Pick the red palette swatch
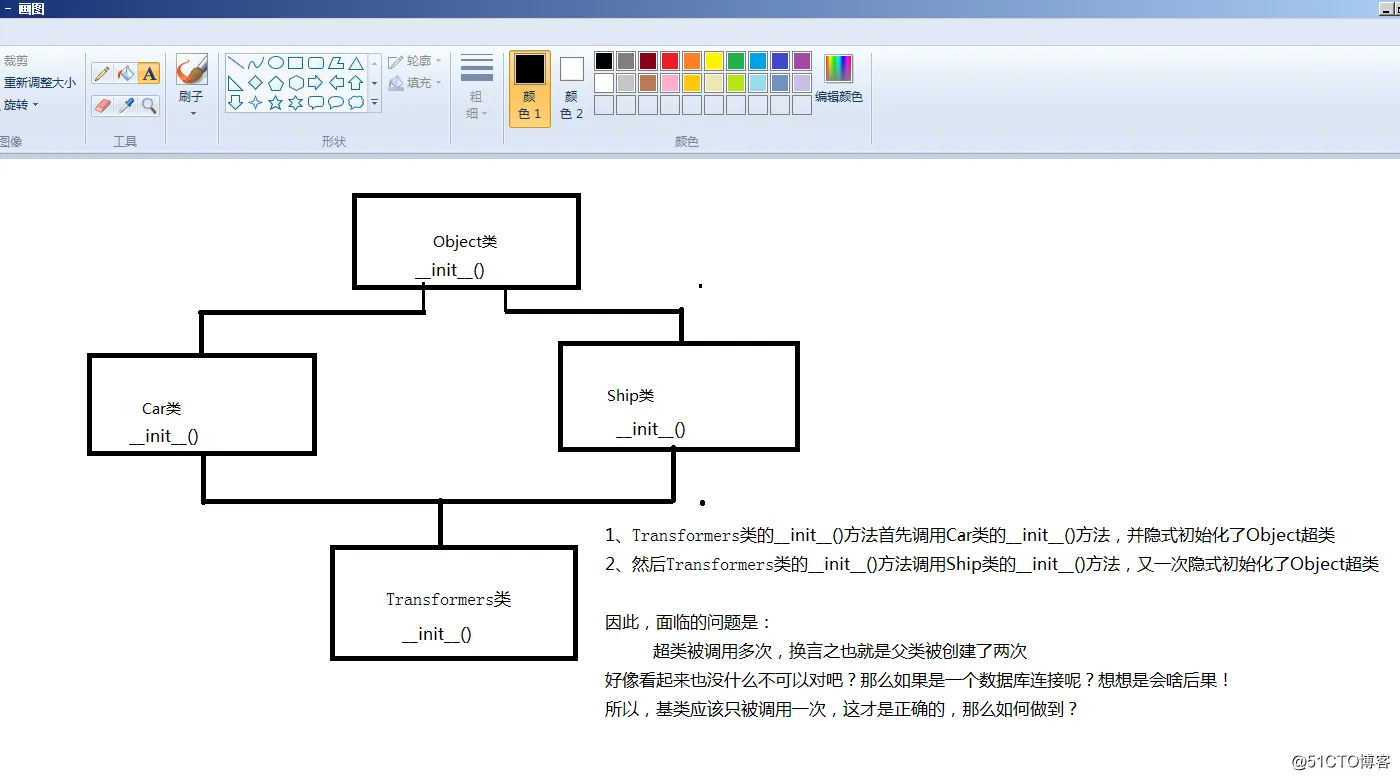Image resolution: width=1400 pixels, height=780 pixels. click(x=670, y=61)
